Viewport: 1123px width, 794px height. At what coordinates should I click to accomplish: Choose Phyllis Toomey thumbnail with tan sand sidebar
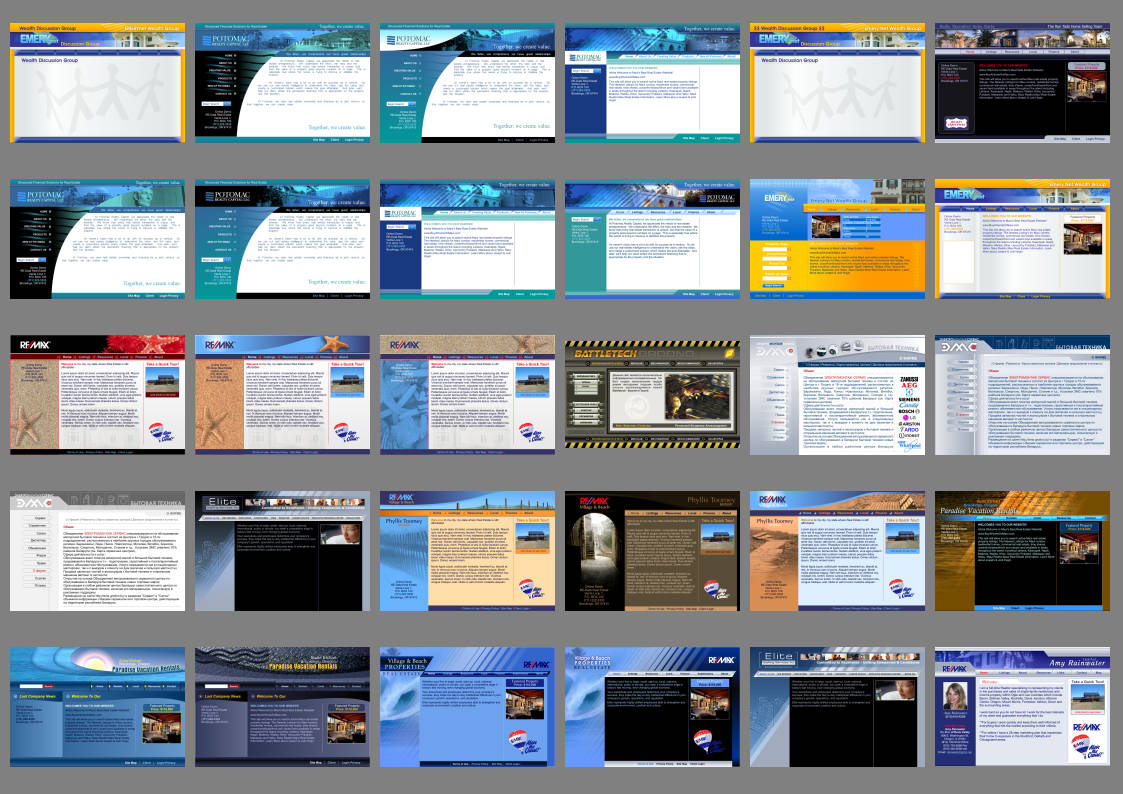(837, 551)
